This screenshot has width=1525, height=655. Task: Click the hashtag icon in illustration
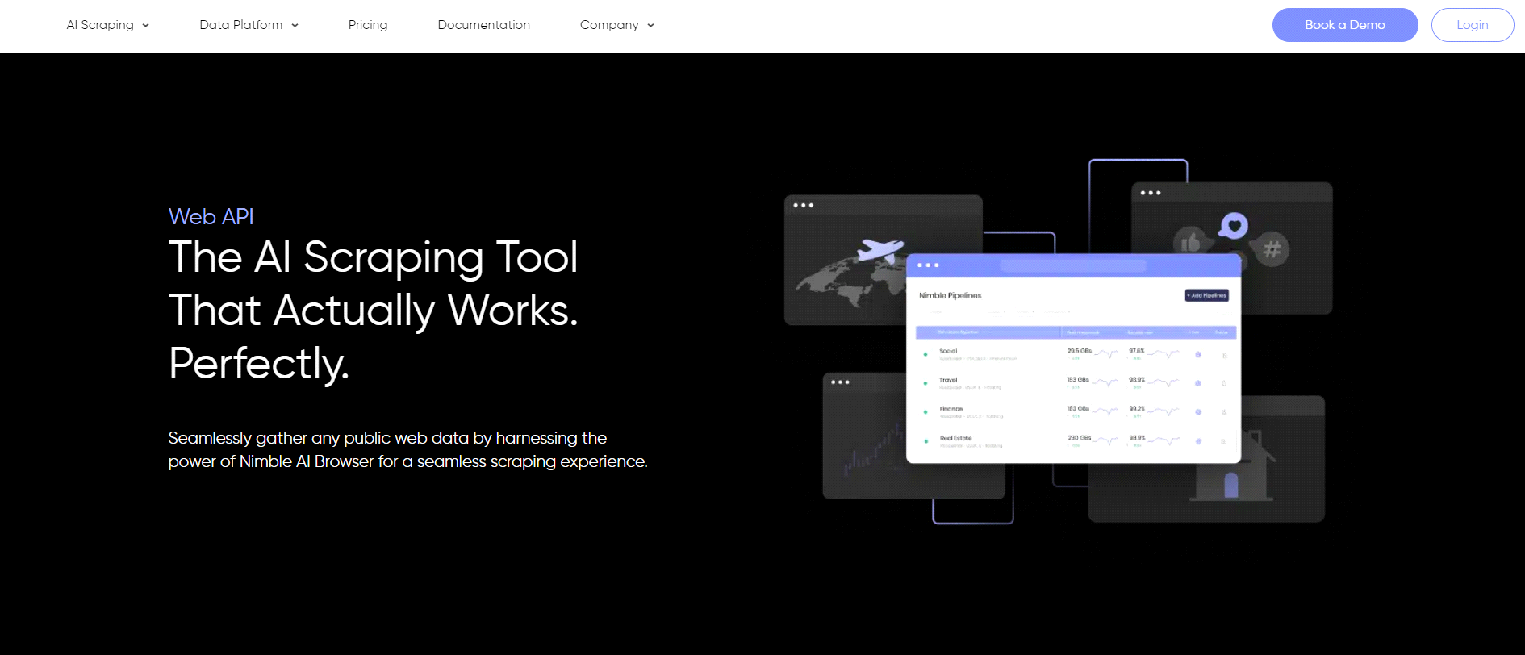pyautogui.click(x=1272, y=250)
